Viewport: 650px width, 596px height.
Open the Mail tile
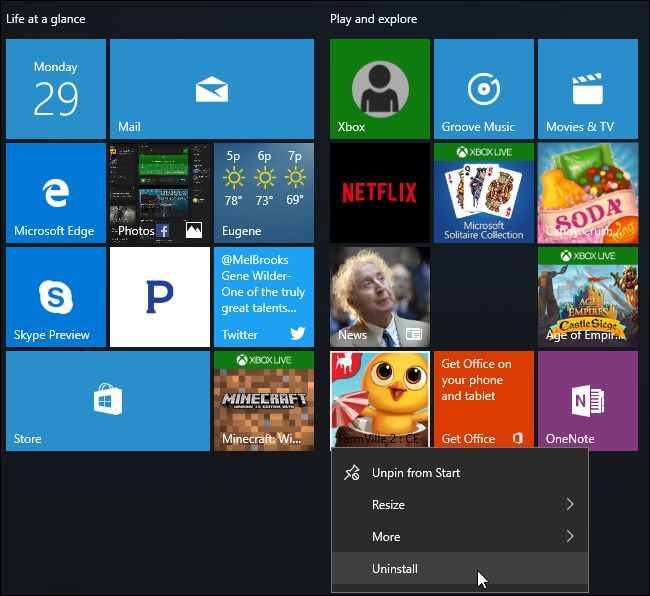(x=212, y=89)
